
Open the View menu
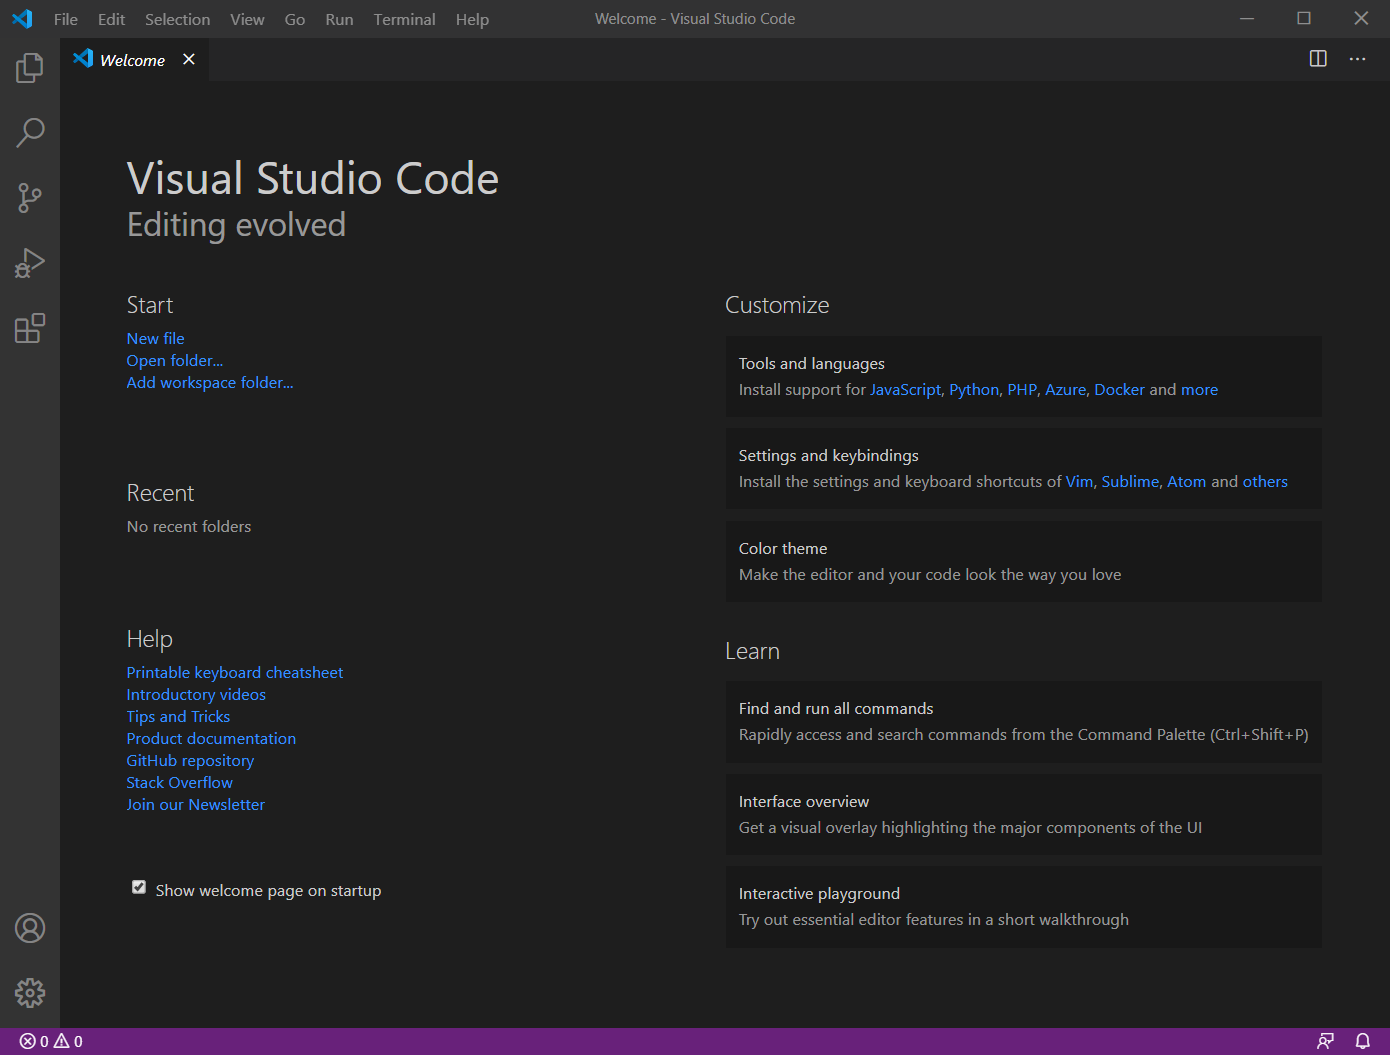tap(247, 19)
